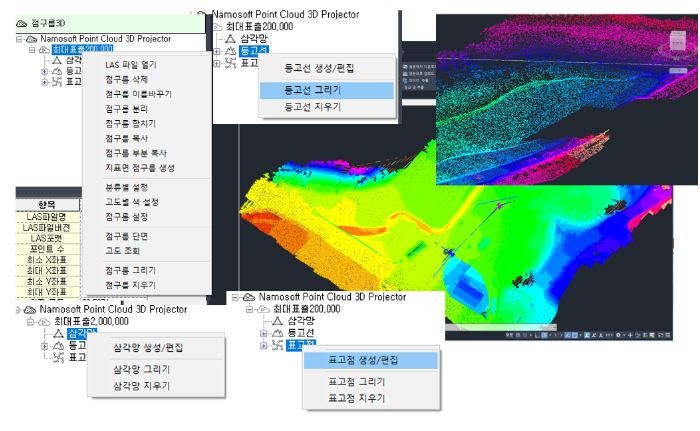Expand the highlighted 표고점 node
The image size is (700, 431).
tap(263, 345)
